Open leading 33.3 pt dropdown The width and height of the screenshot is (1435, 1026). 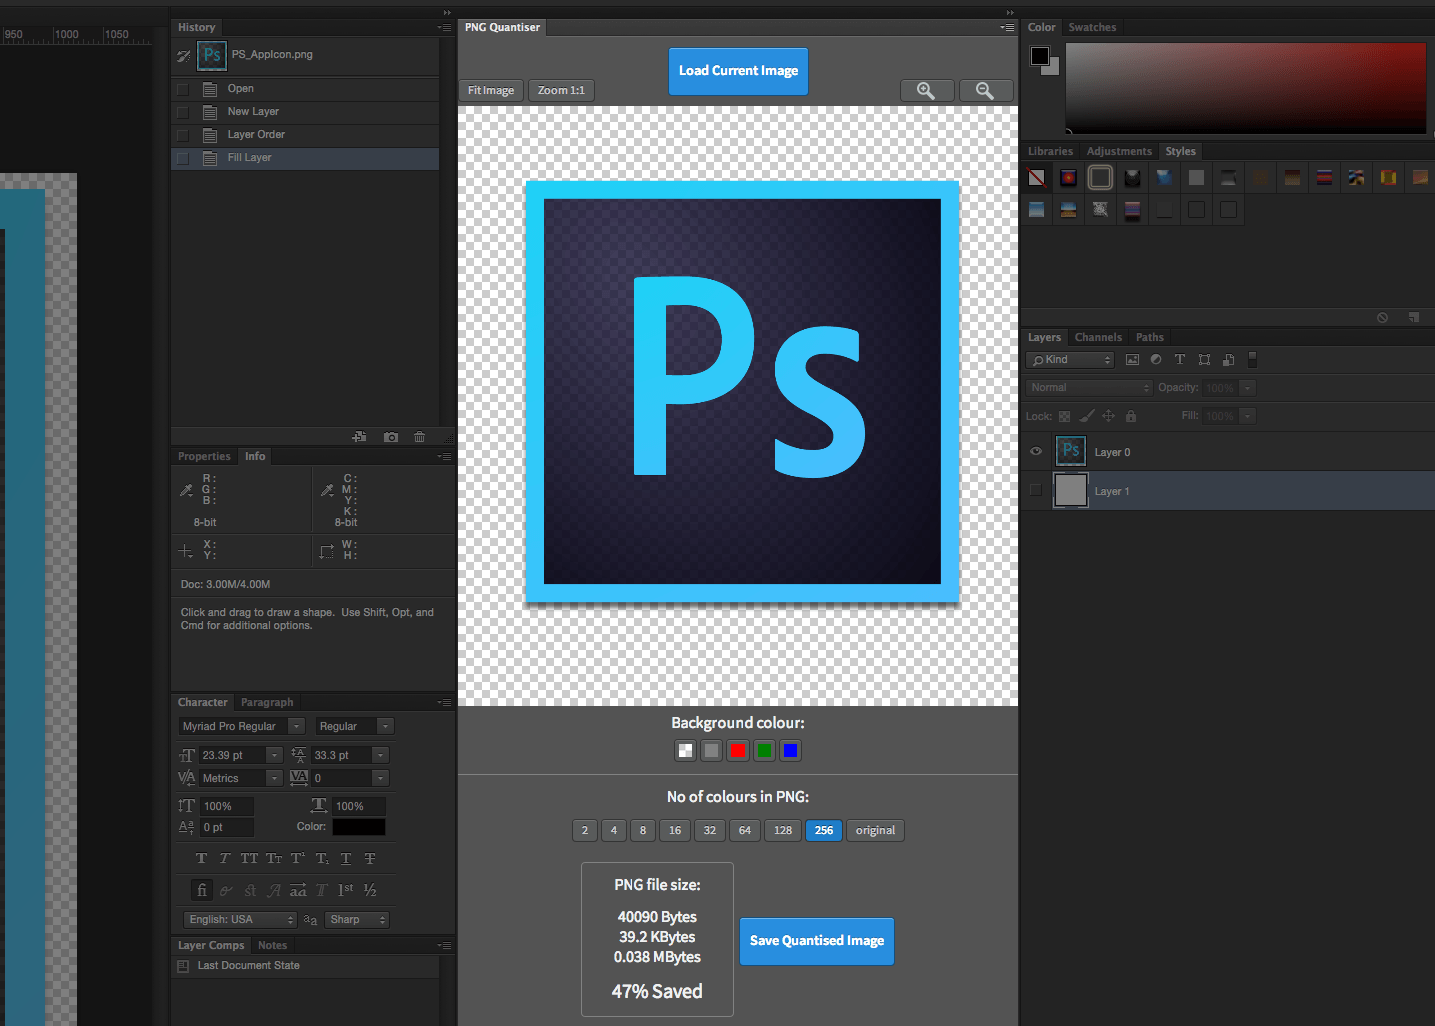coord(380,755)
